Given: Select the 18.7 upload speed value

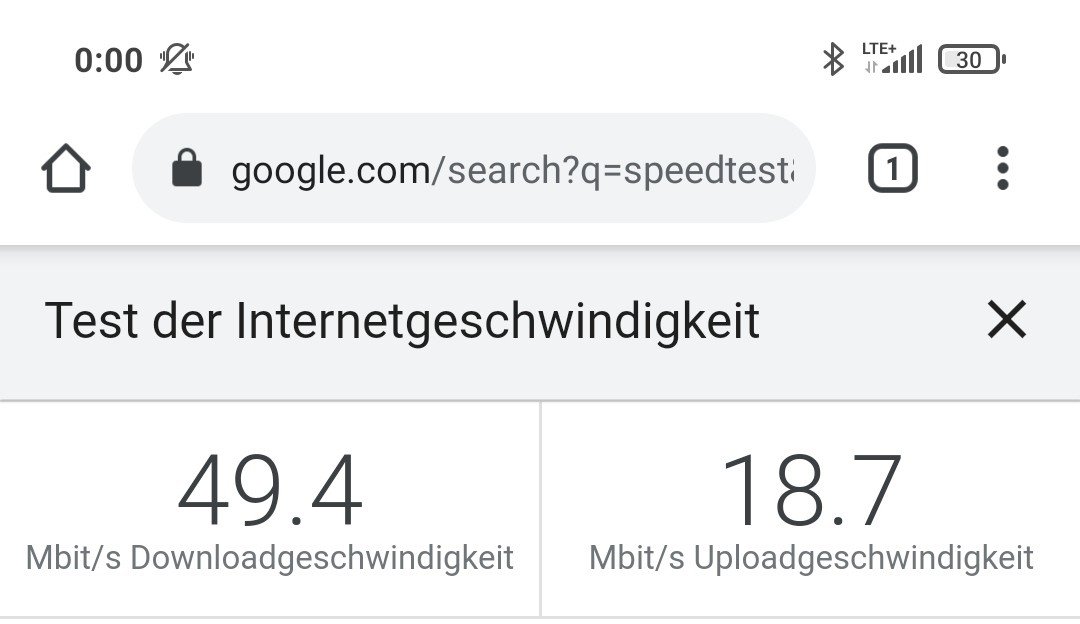Looking at the screenshot, I should tap(811, 490).
